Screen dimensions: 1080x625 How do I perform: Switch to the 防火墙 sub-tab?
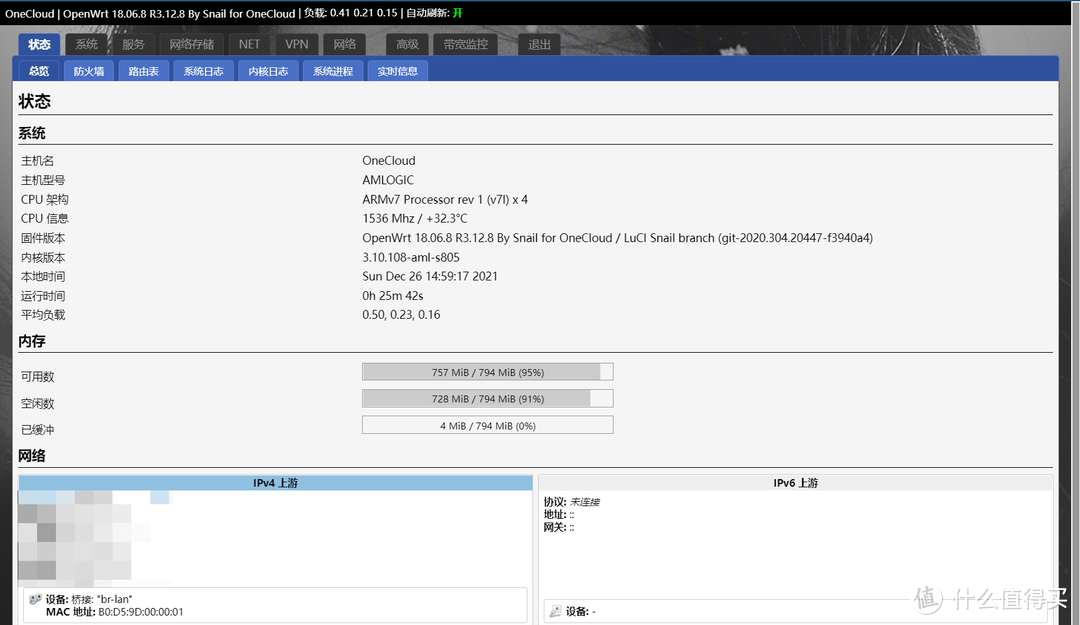89,71
